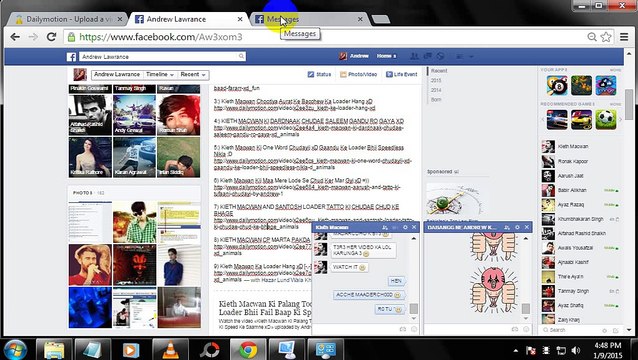Attach photo in DABANGG group chat input
This screenshot has width=638, height=360.
(515, 329)
